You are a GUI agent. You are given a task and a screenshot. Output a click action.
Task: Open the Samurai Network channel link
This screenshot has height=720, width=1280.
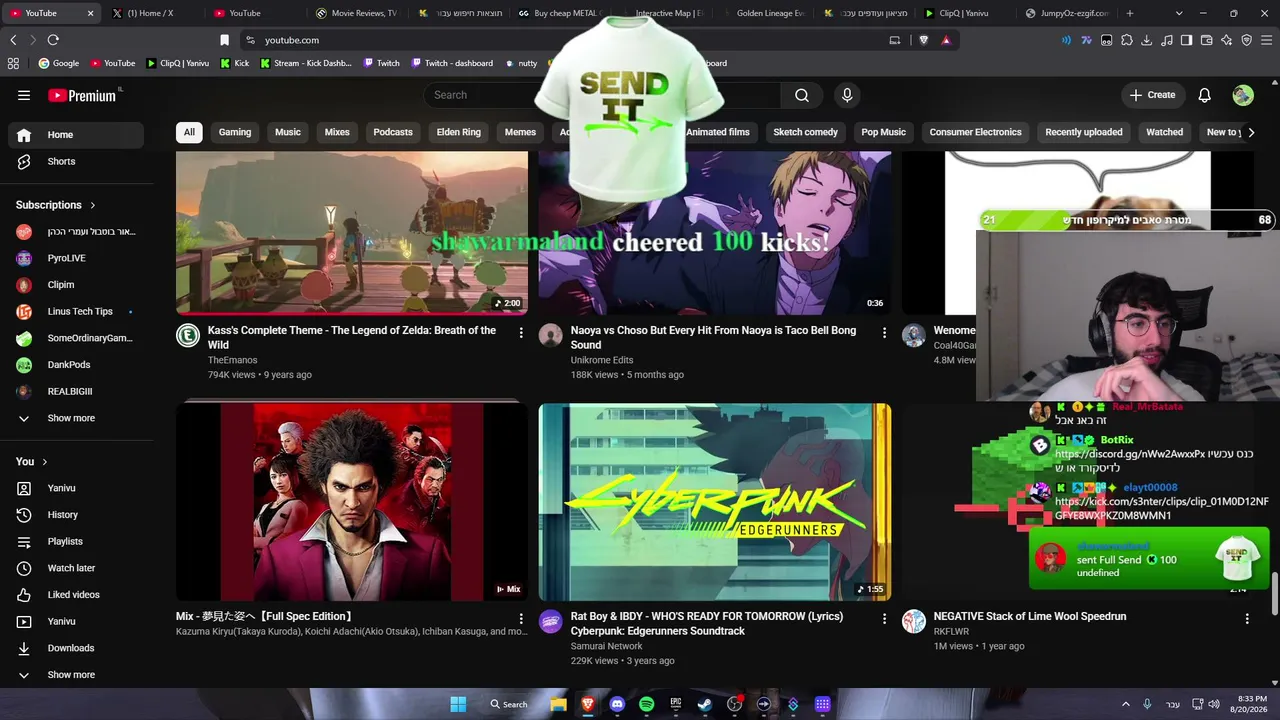point(607,646)
